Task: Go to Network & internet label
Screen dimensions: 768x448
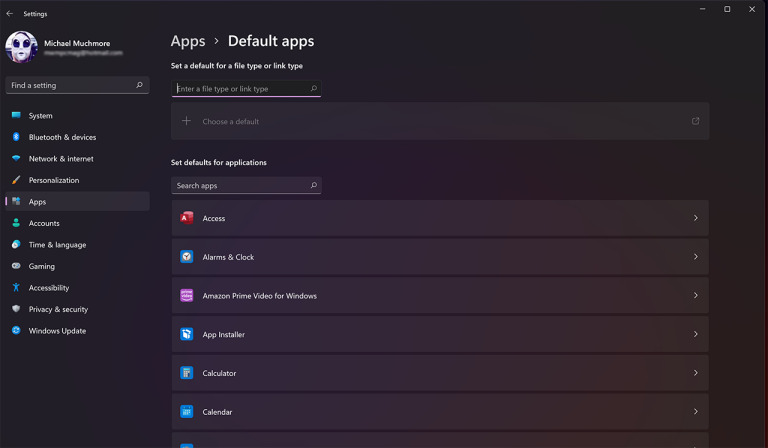Action: [61, 159]
